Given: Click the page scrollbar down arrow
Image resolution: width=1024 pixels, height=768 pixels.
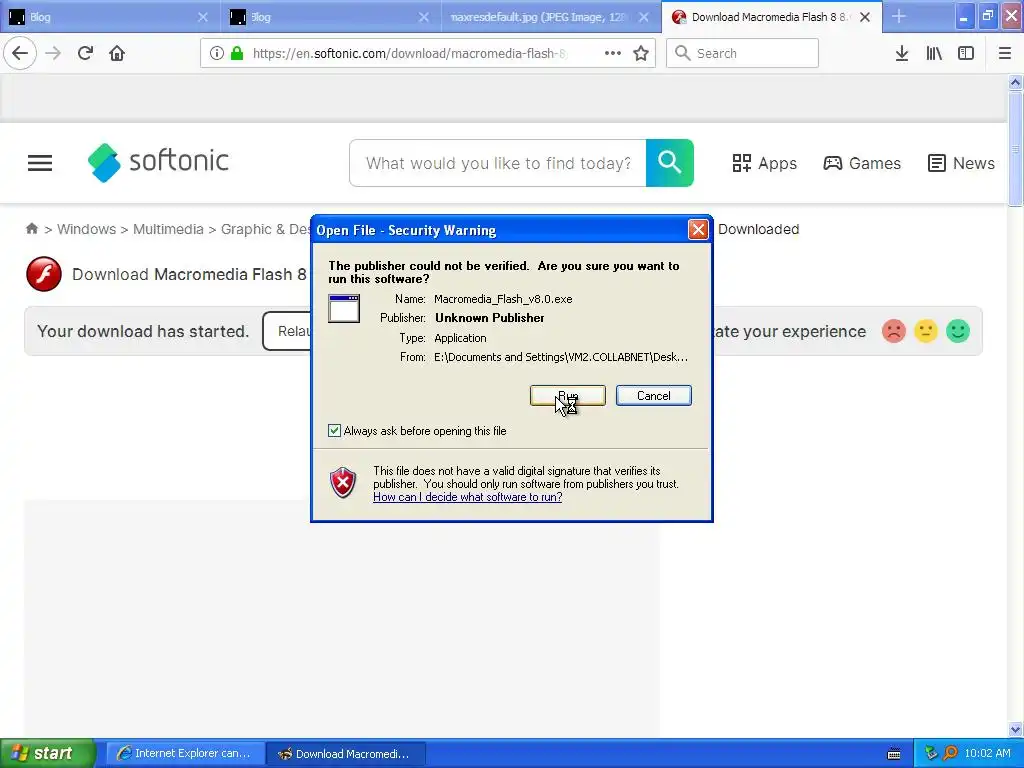Looking at the screenshot, I should tap(1015, 729).
